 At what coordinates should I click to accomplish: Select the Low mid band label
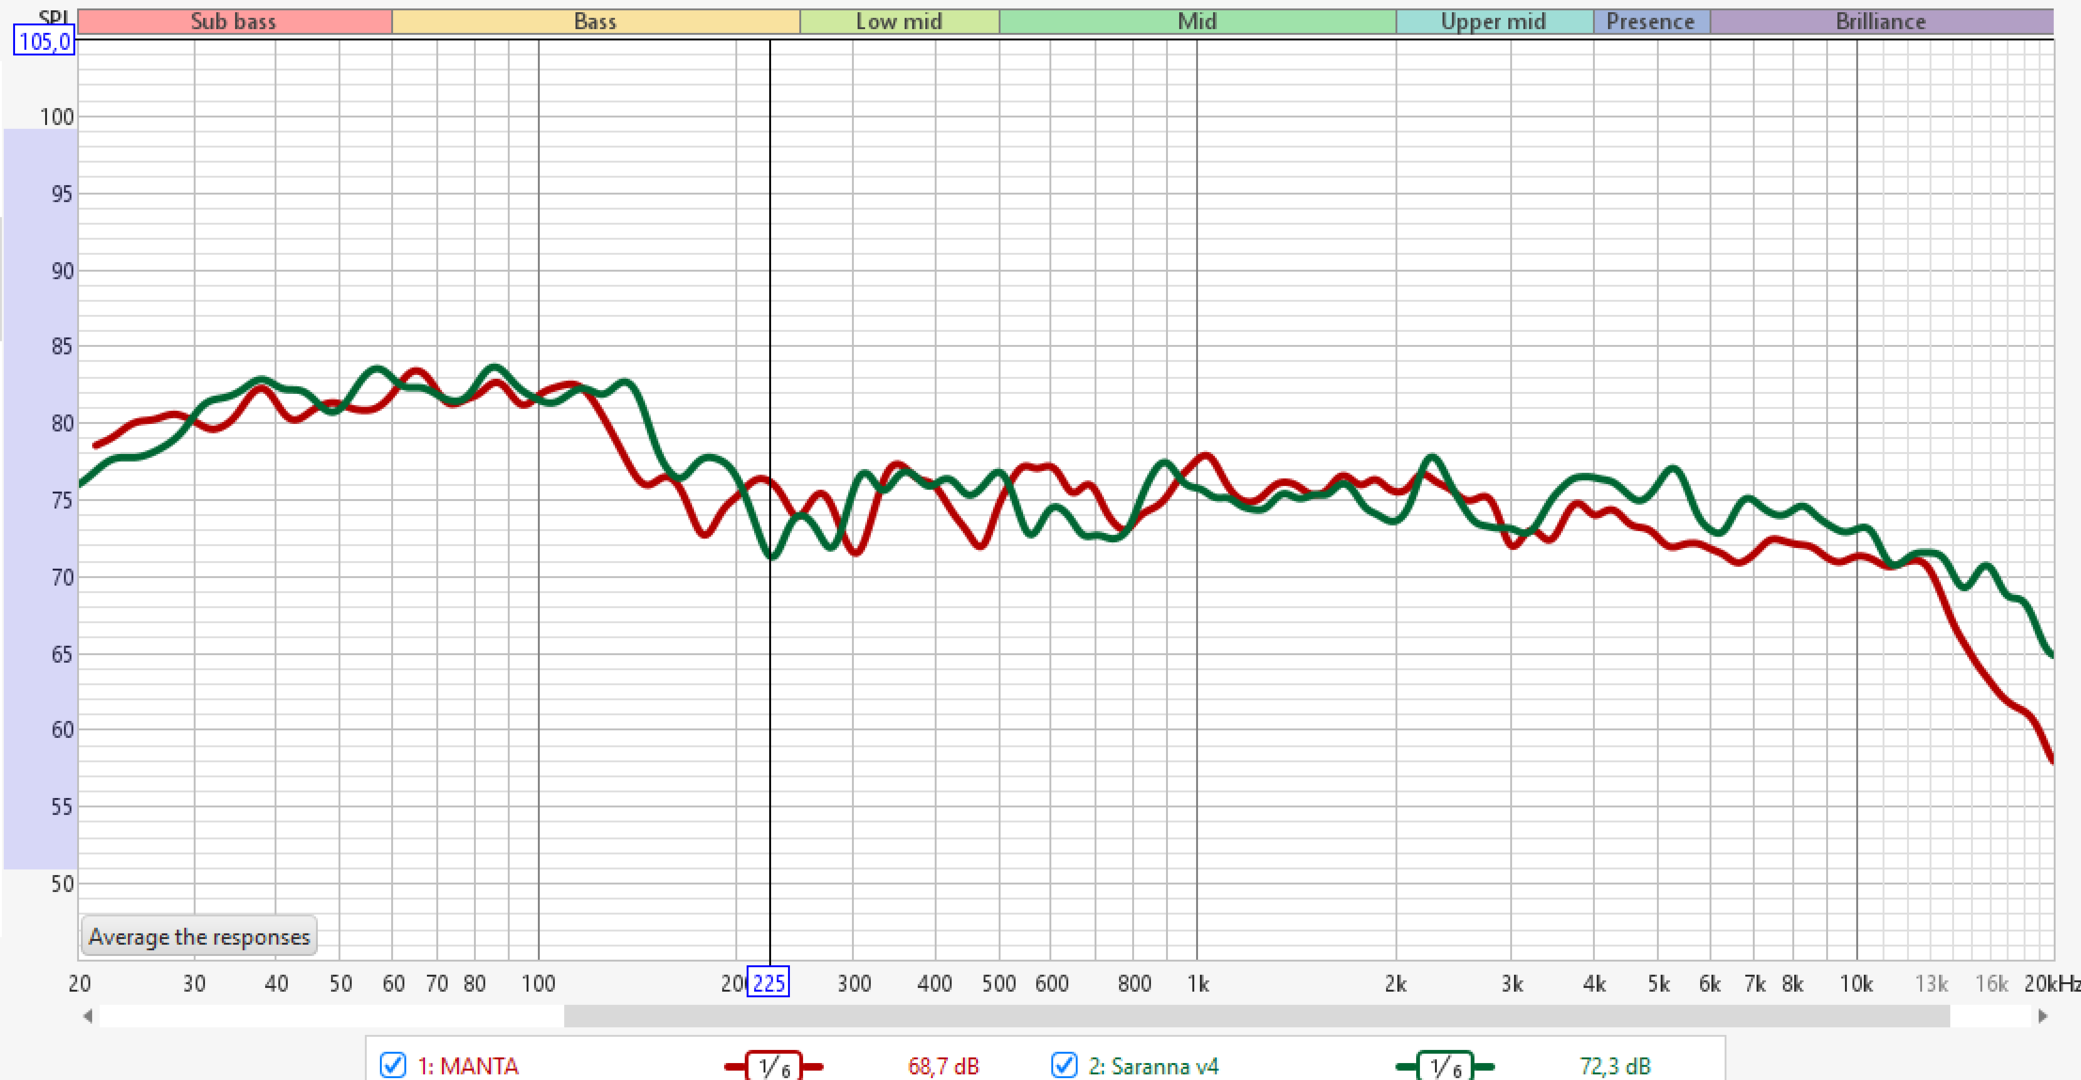[x=899, y=21]
